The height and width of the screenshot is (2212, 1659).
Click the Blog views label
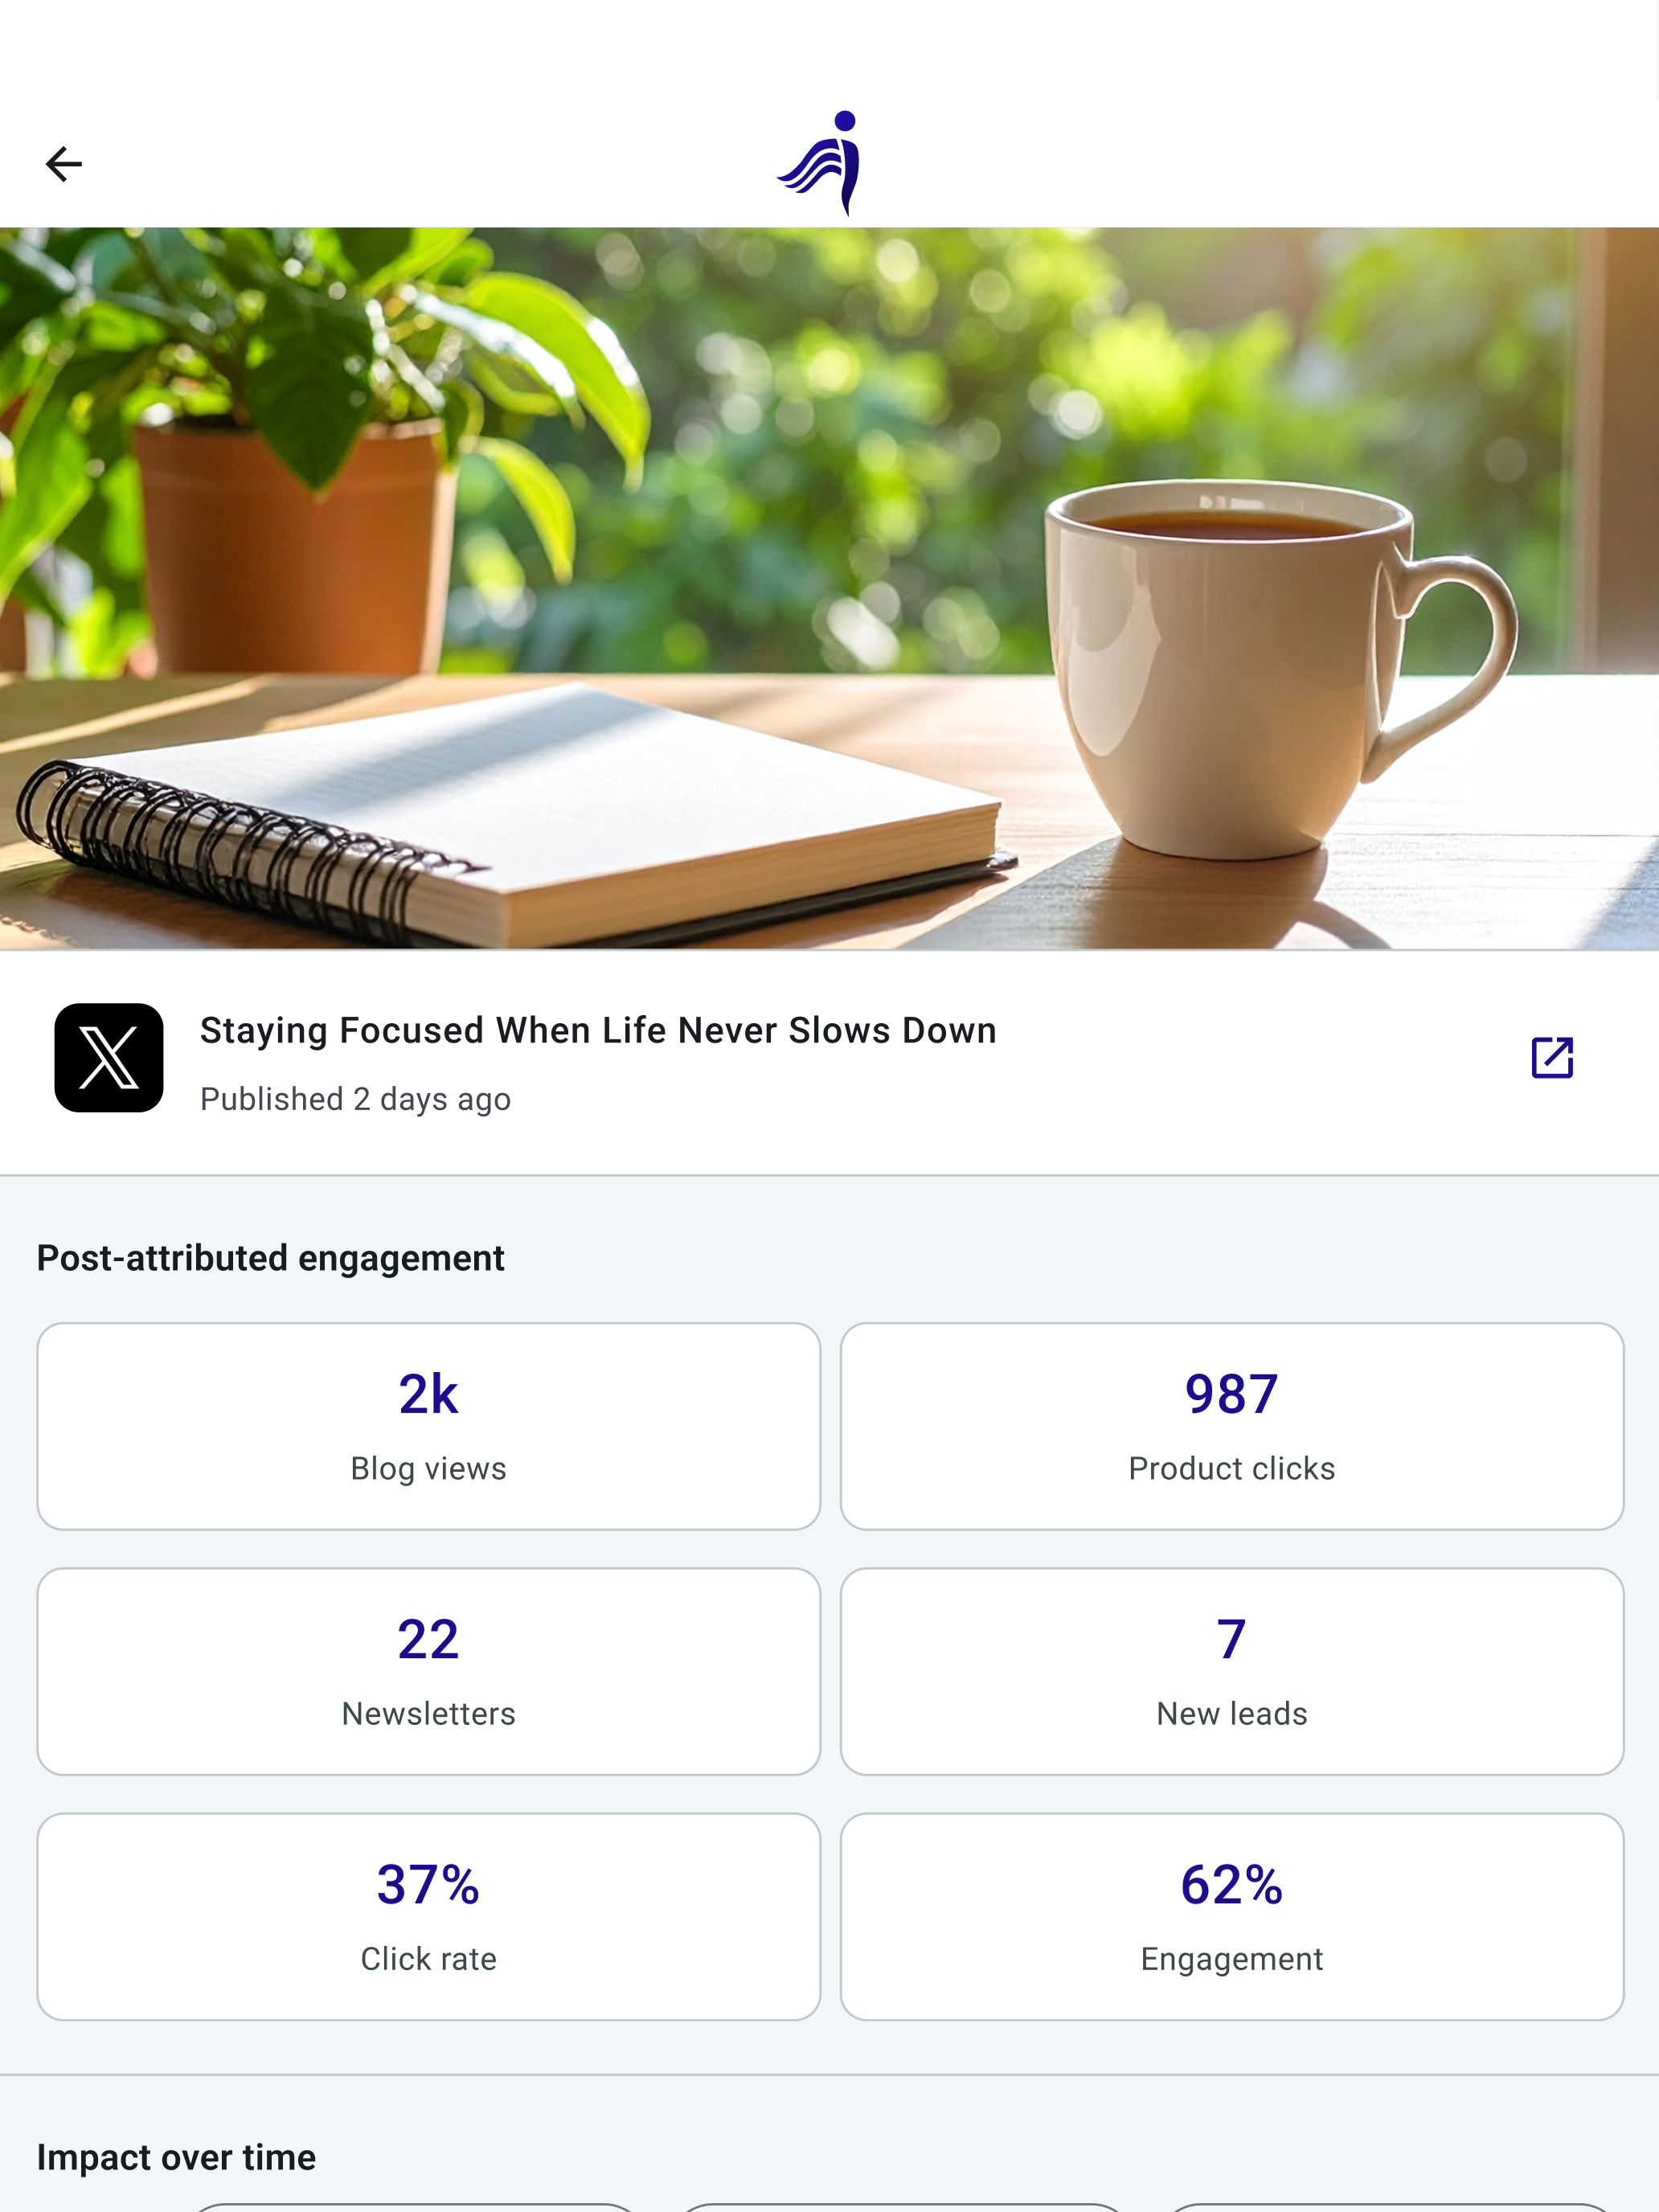[429, 1468]
